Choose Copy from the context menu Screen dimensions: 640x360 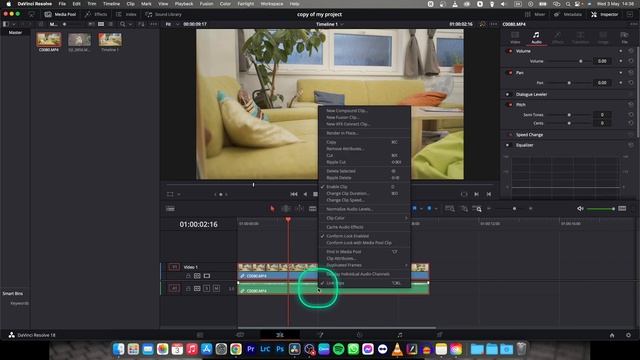(364, 142)
